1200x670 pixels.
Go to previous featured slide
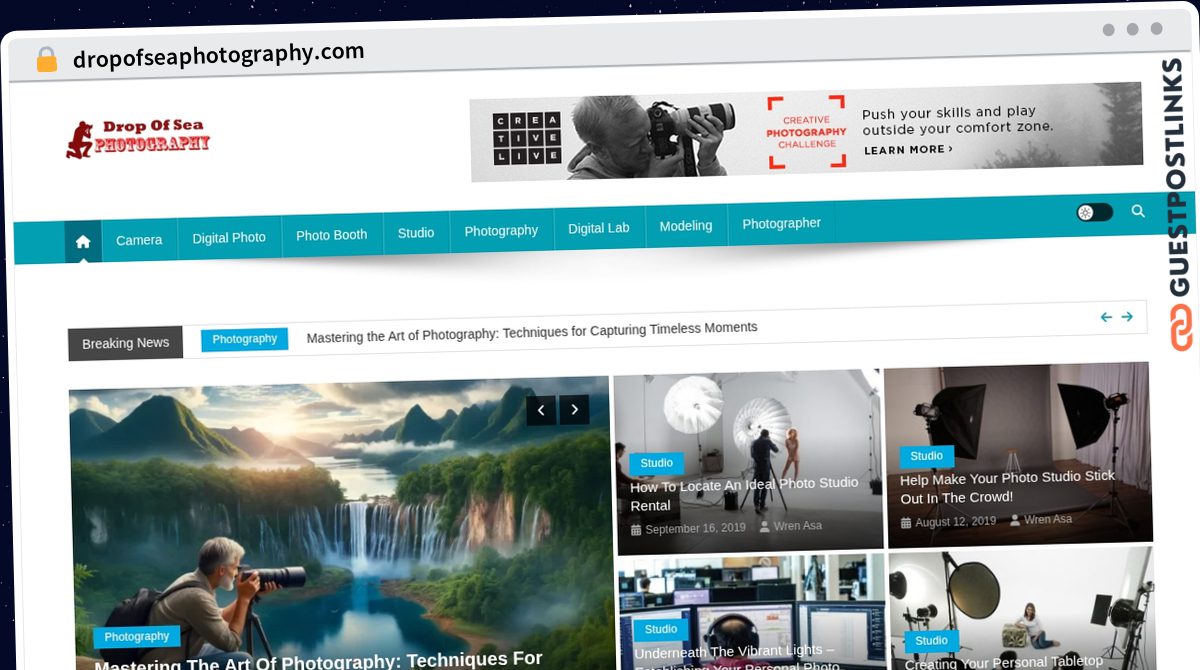[x=541, y=410]
